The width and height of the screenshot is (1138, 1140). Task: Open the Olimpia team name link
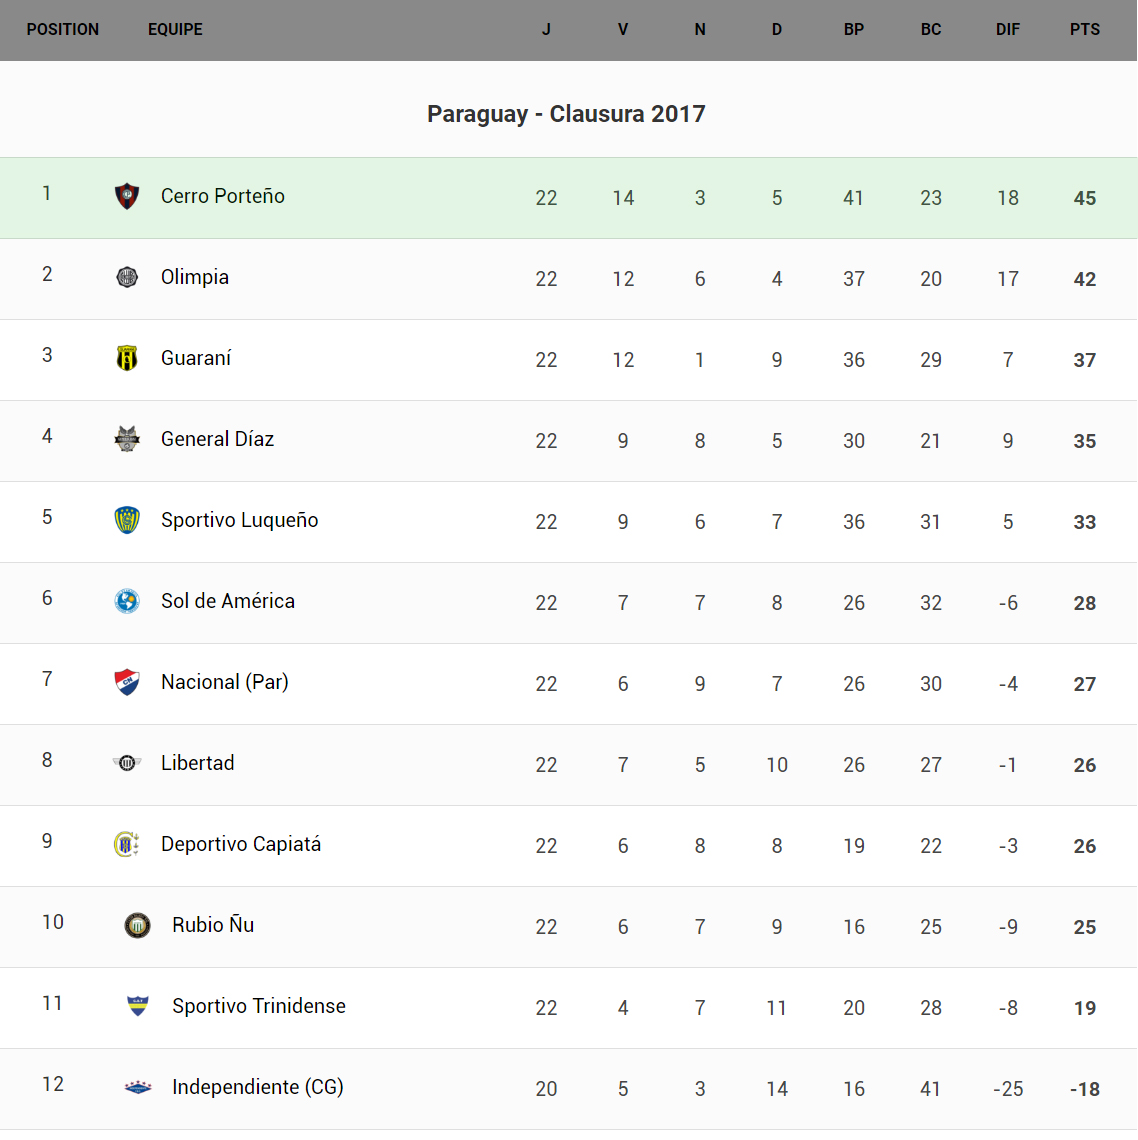coord(195,277)
